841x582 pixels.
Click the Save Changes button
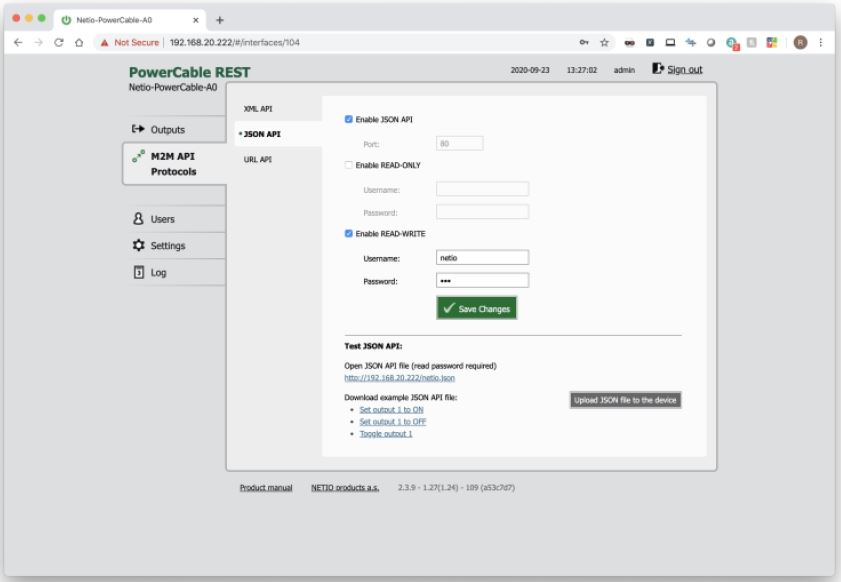point(477,308)
